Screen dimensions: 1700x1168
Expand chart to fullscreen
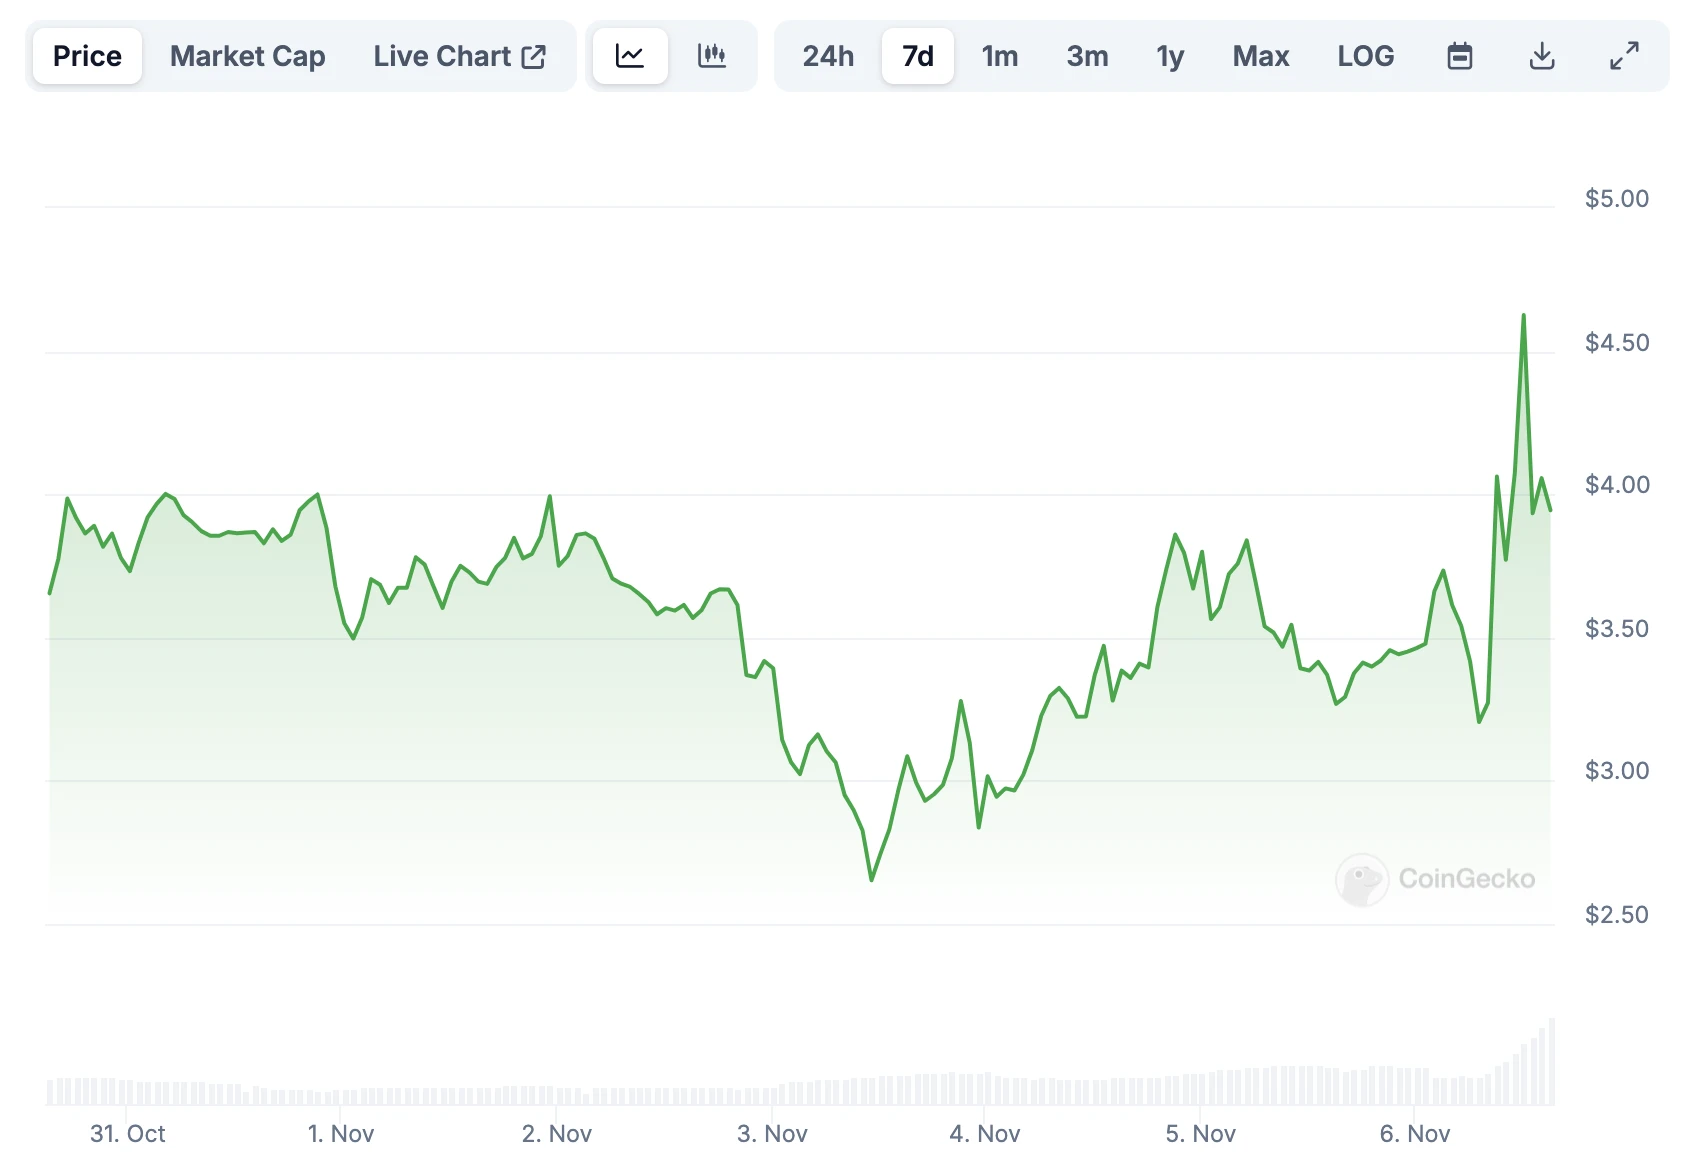1624,56
